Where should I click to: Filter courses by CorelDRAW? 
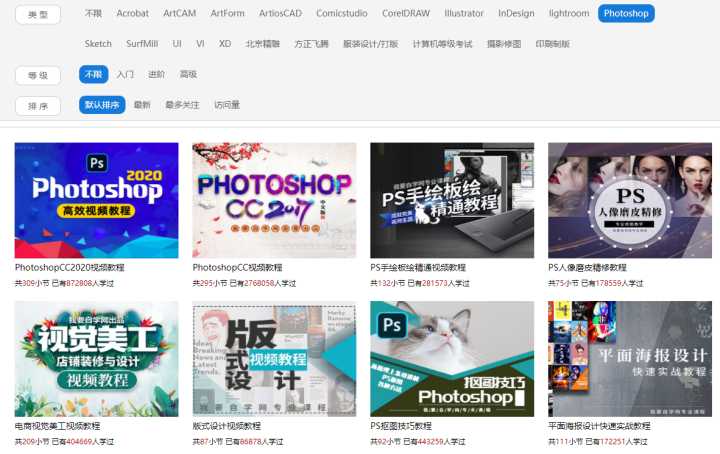(406, 13)
